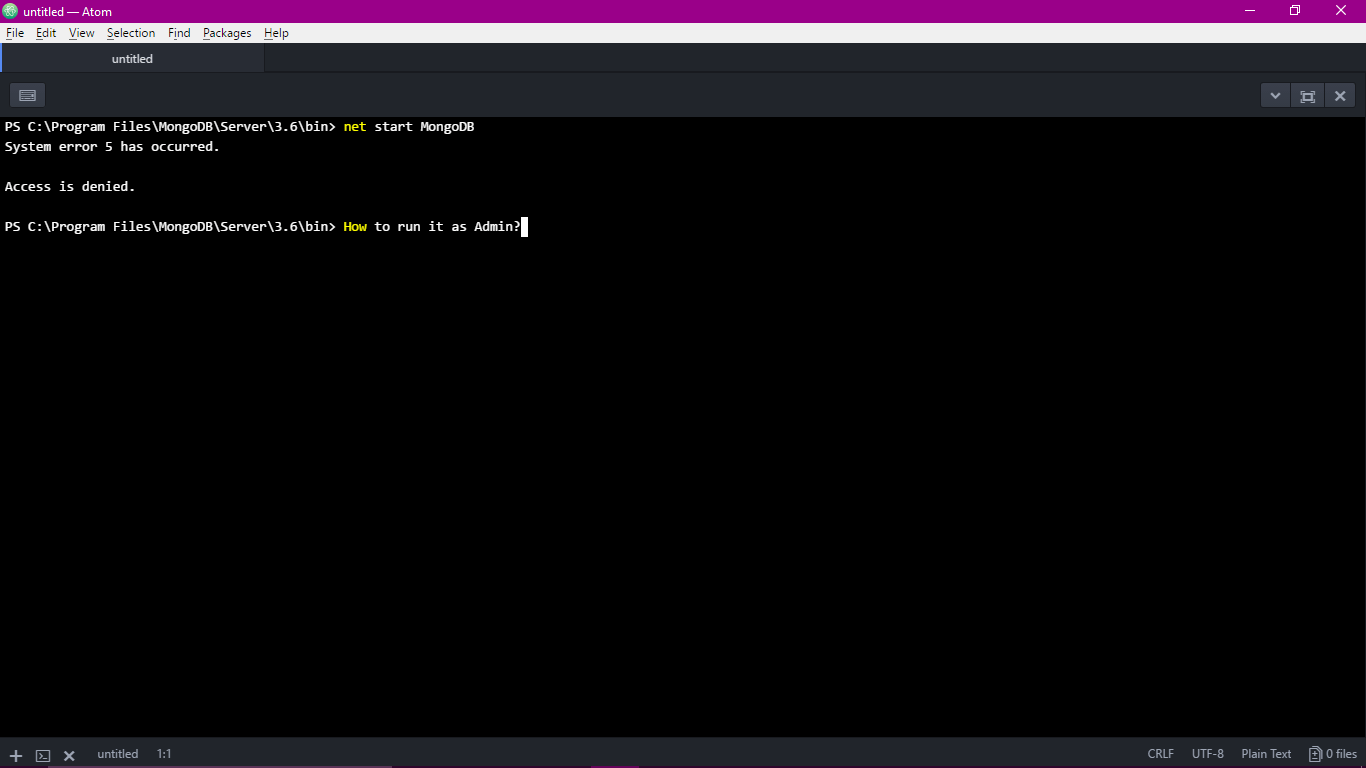Open the Help menu

(x=276, y=33)
